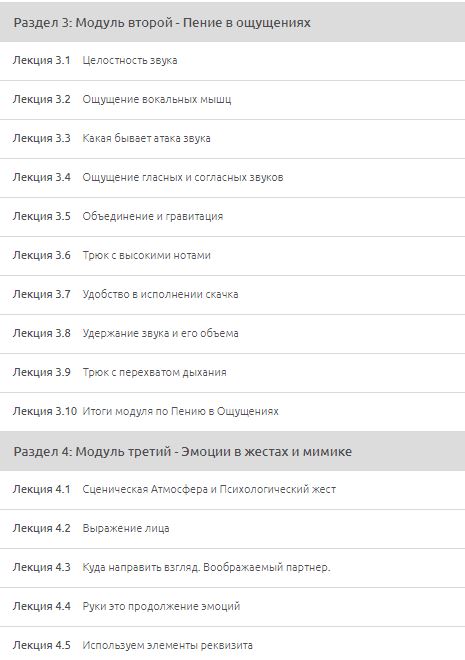Select lecture 3.8 Удержание звука и его объема

pos(232,334)
